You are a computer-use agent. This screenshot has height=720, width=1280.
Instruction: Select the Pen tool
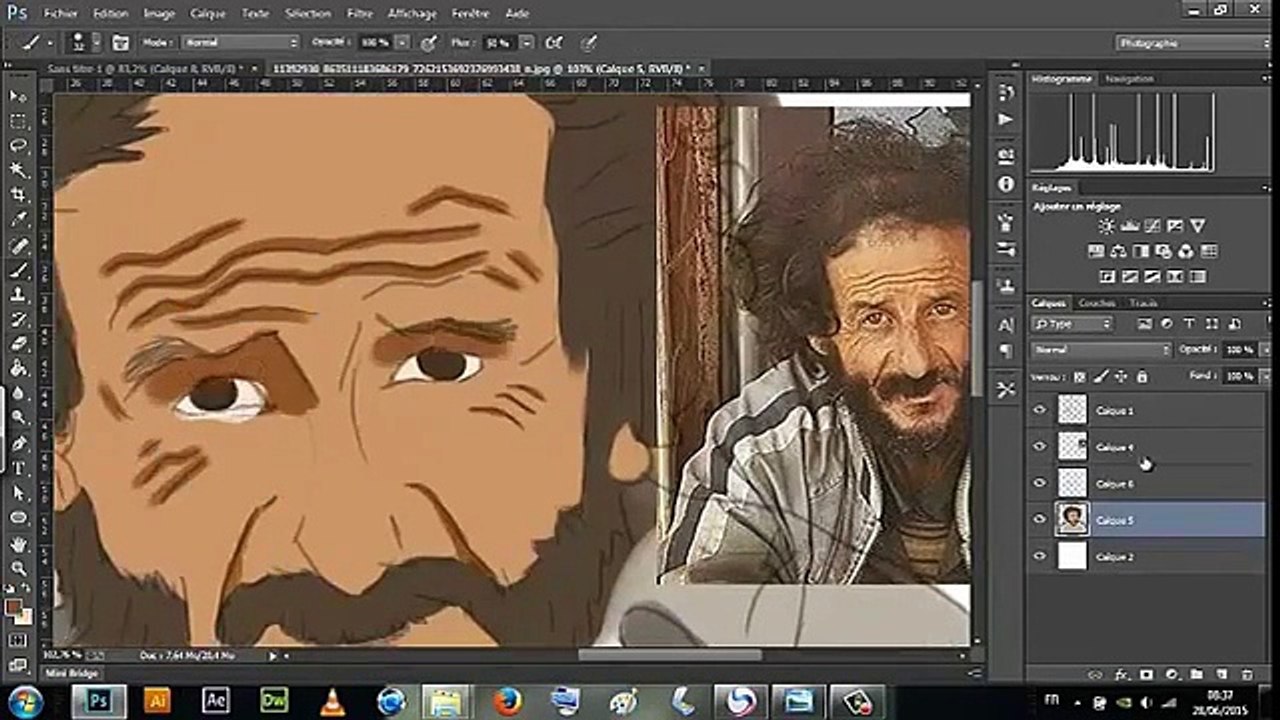pos(18,444)
